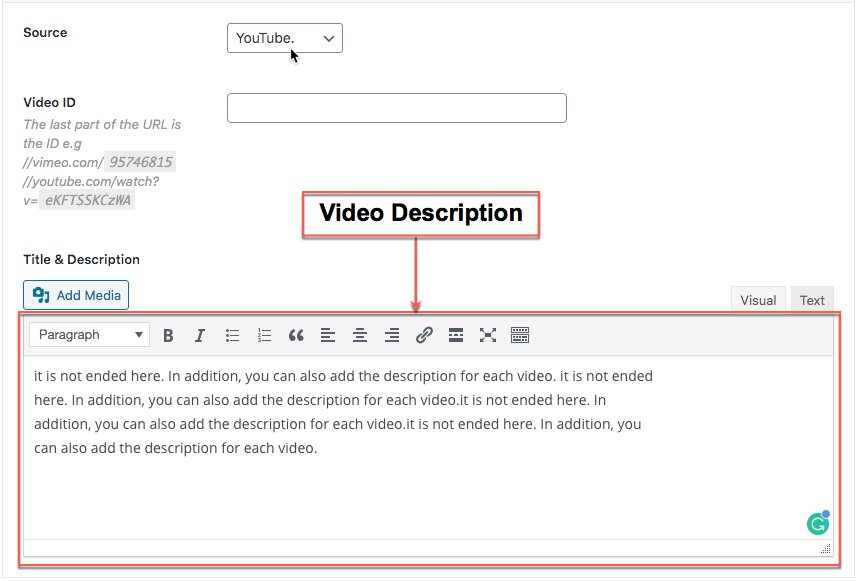Align text left
This screenshot has width=858, height=581.
pos(328,335)
